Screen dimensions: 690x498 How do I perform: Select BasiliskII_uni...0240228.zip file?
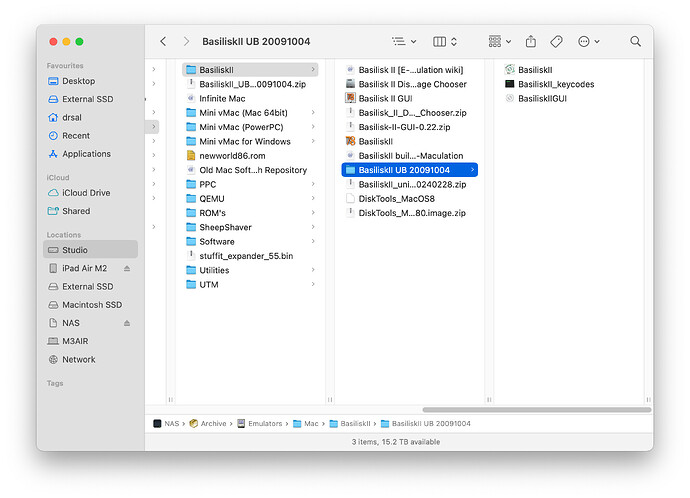tap(410, 184)
